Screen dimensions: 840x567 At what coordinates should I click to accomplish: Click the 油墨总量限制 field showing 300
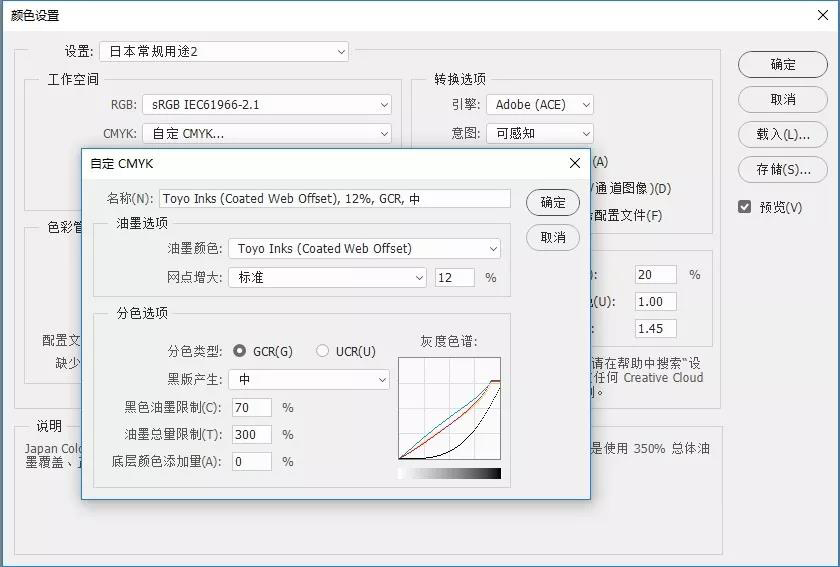tap(252, 435)
